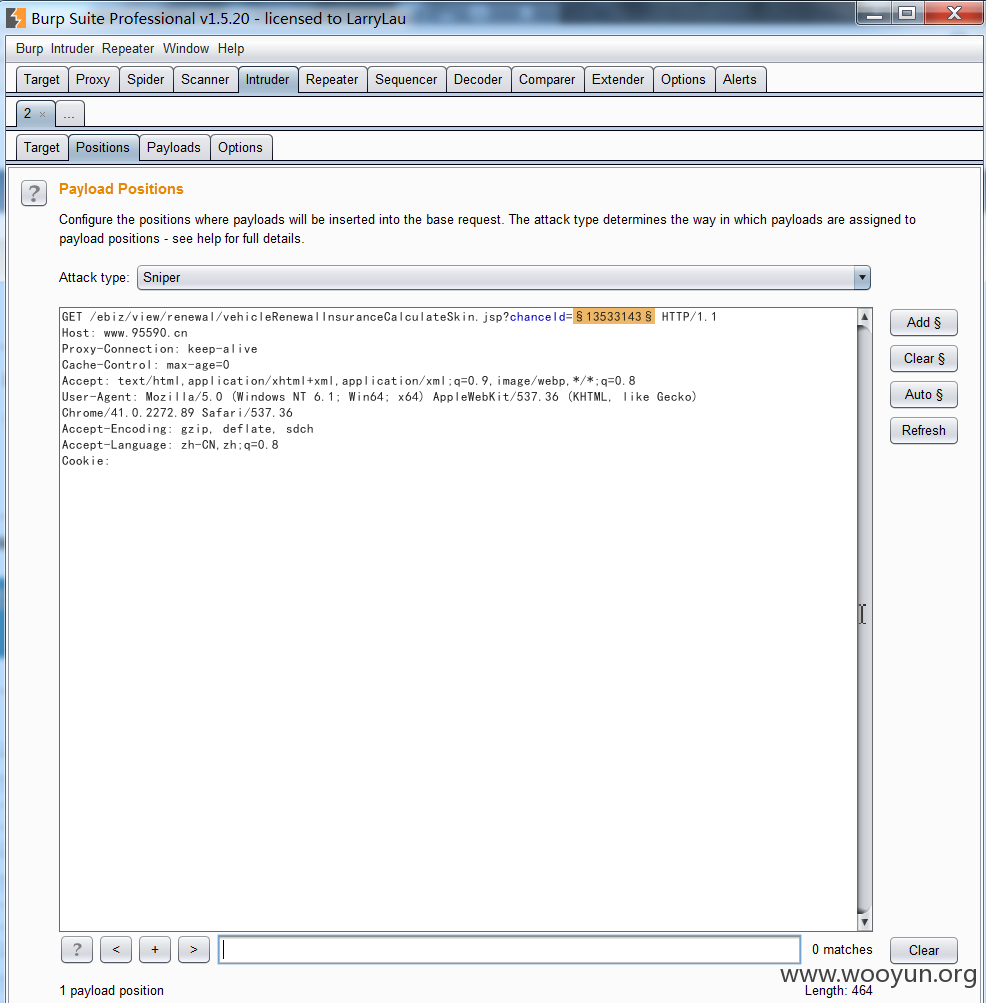The width and height of the screenshot is (986, 1003).
Task: Switch to the Scanner tab
Action: tap(205, 79)
